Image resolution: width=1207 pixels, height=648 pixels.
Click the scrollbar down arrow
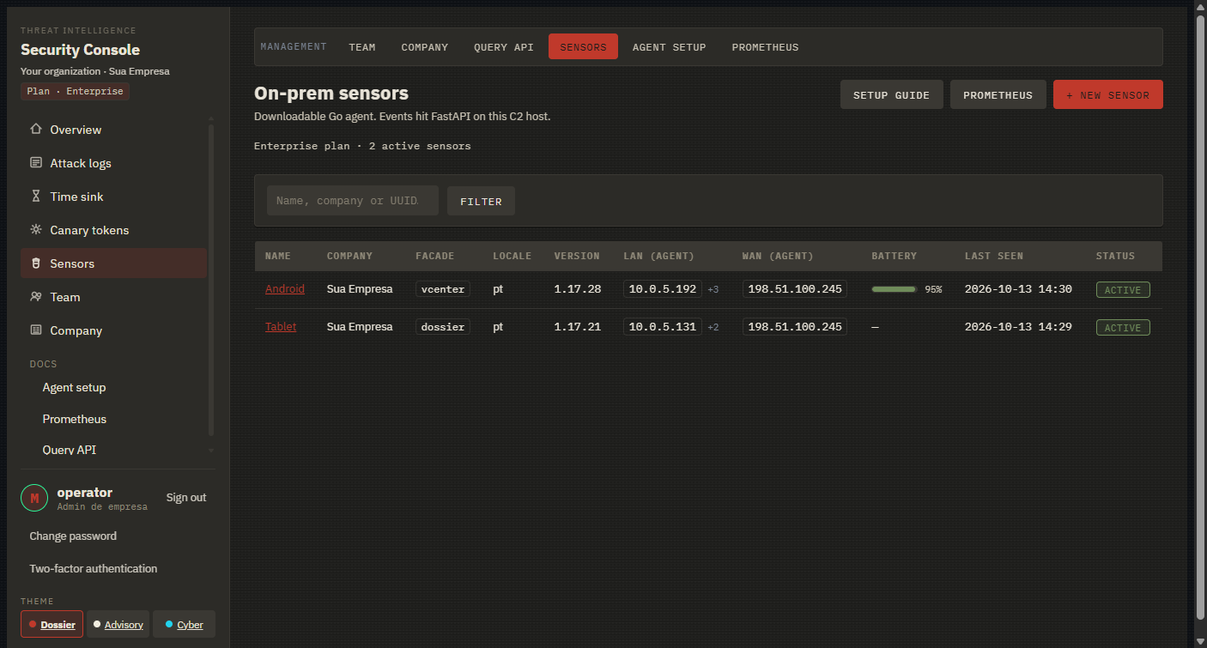coord(1201,640)
